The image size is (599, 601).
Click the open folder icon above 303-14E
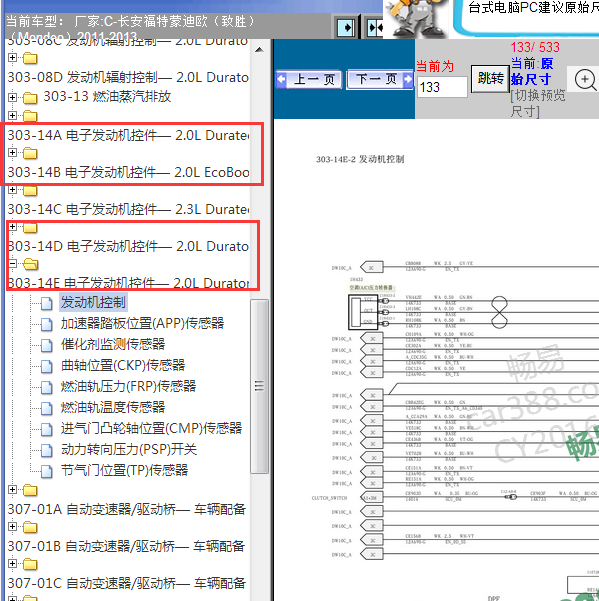tap(30, 264)
